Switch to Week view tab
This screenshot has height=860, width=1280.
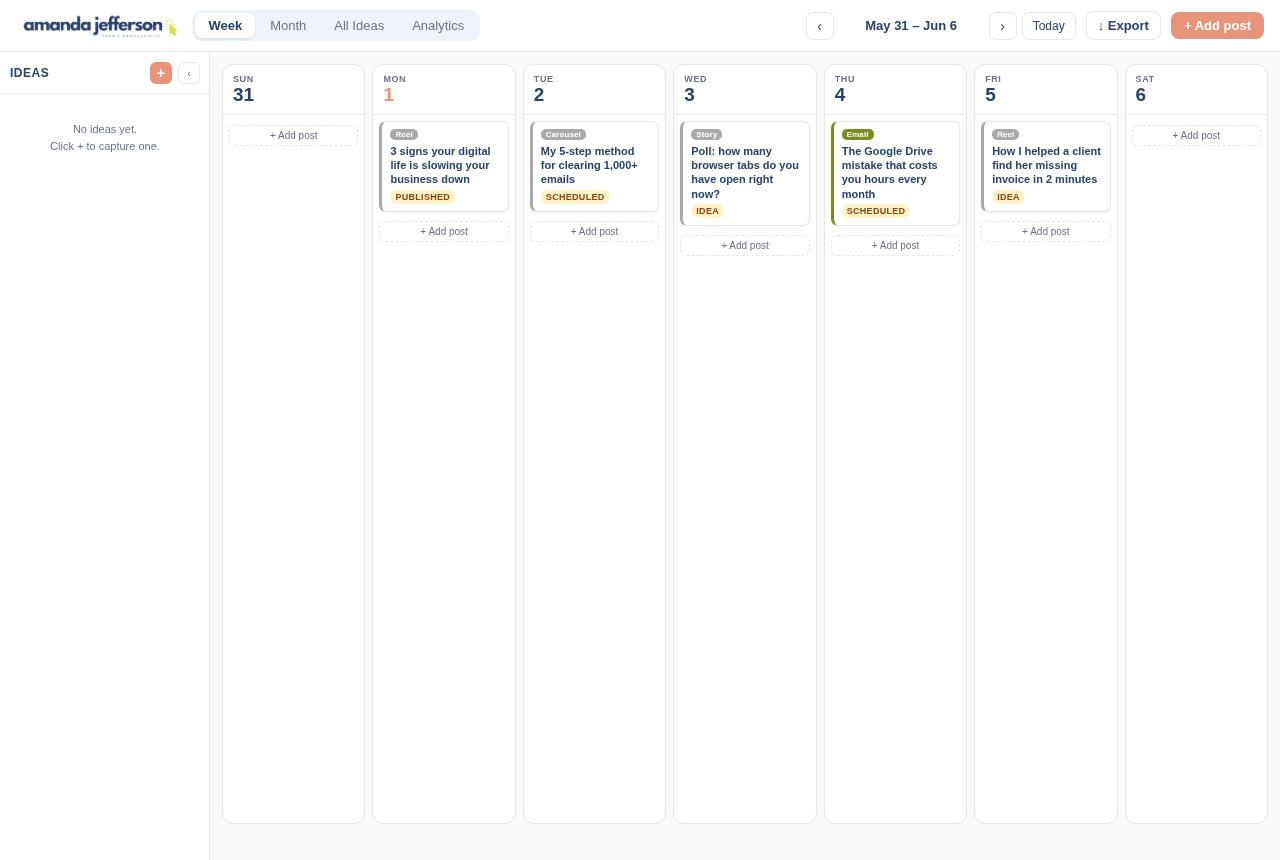225,26
